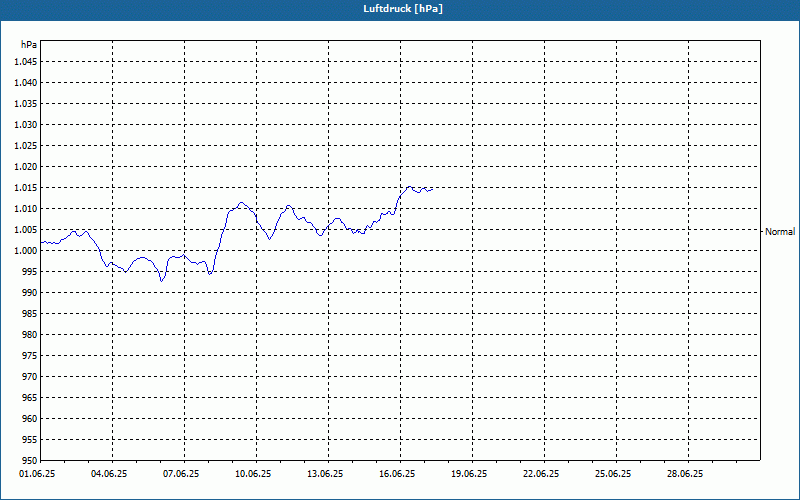Click the 04.06.25 date label
The height and width of the screenshot is (500, 800).
(109, 474)
